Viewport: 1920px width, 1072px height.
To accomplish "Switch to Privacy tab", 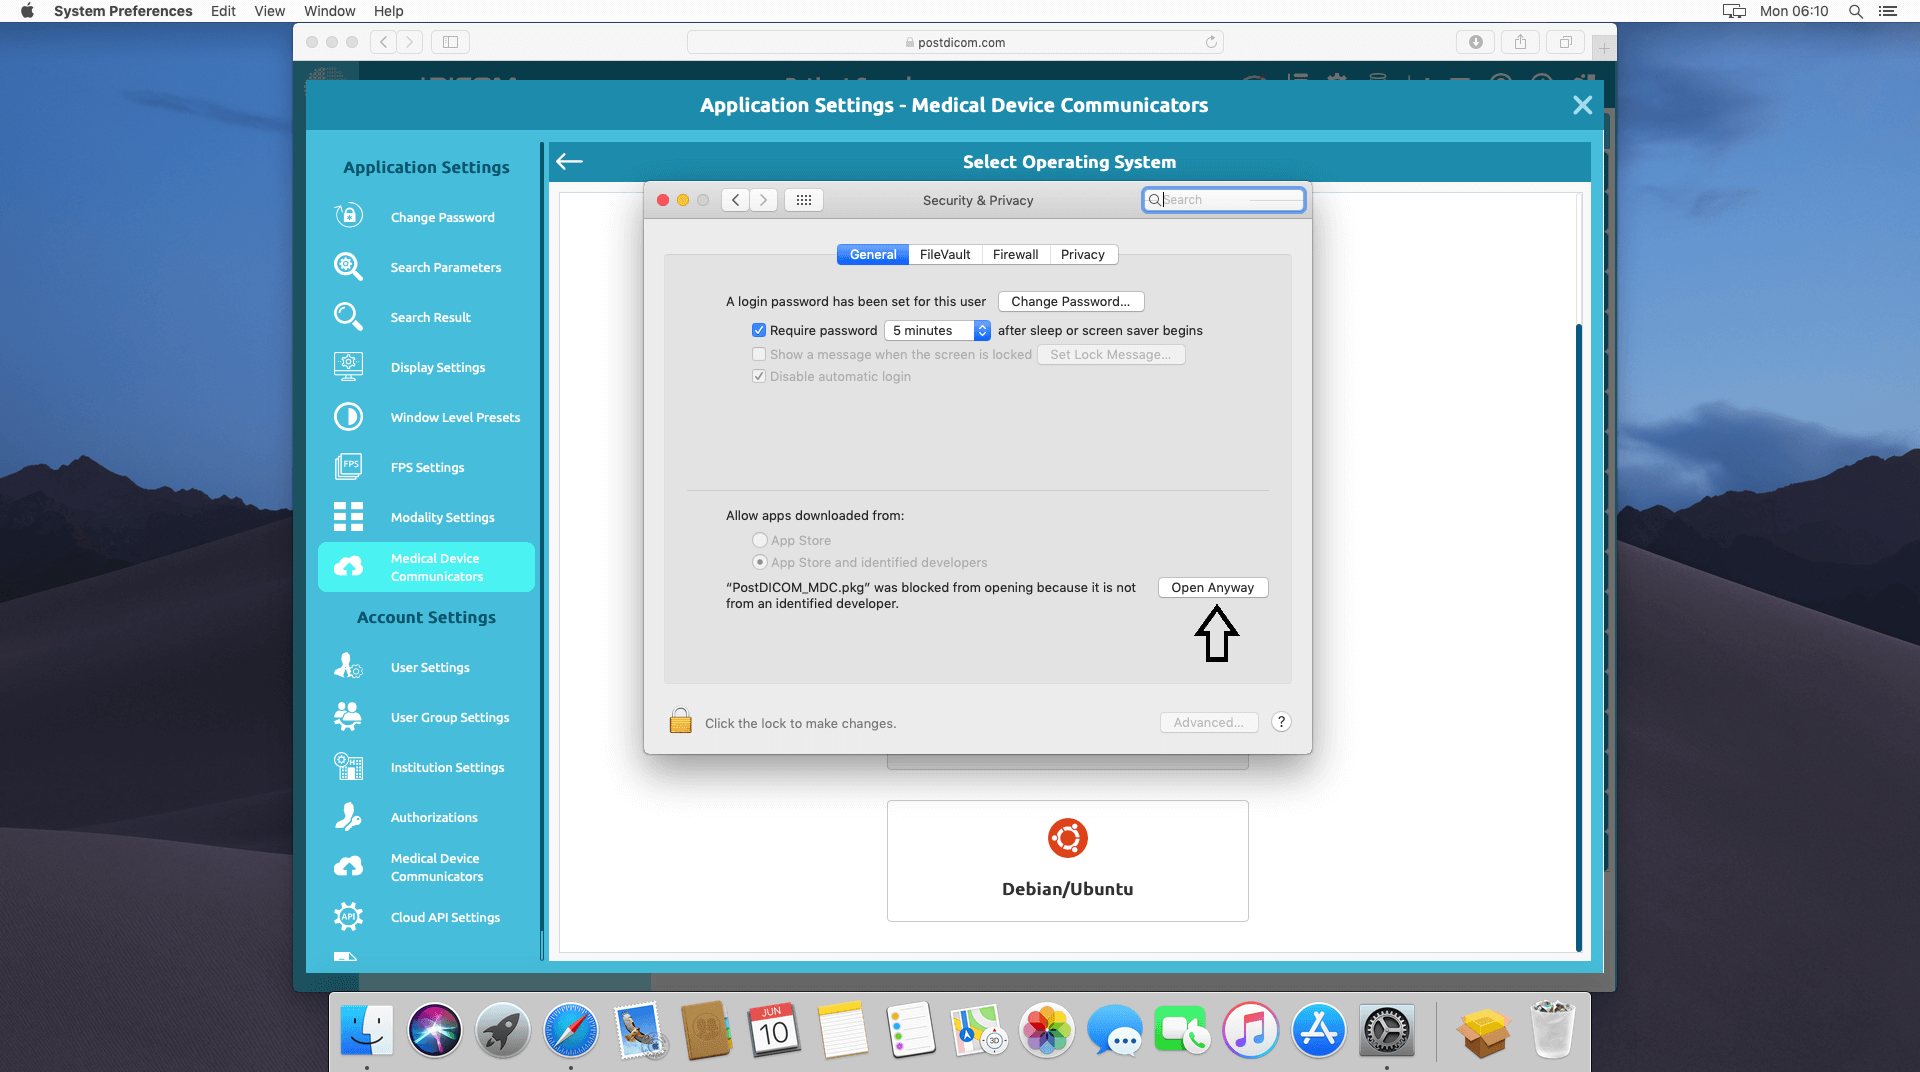I will [x=1083, y=254].
